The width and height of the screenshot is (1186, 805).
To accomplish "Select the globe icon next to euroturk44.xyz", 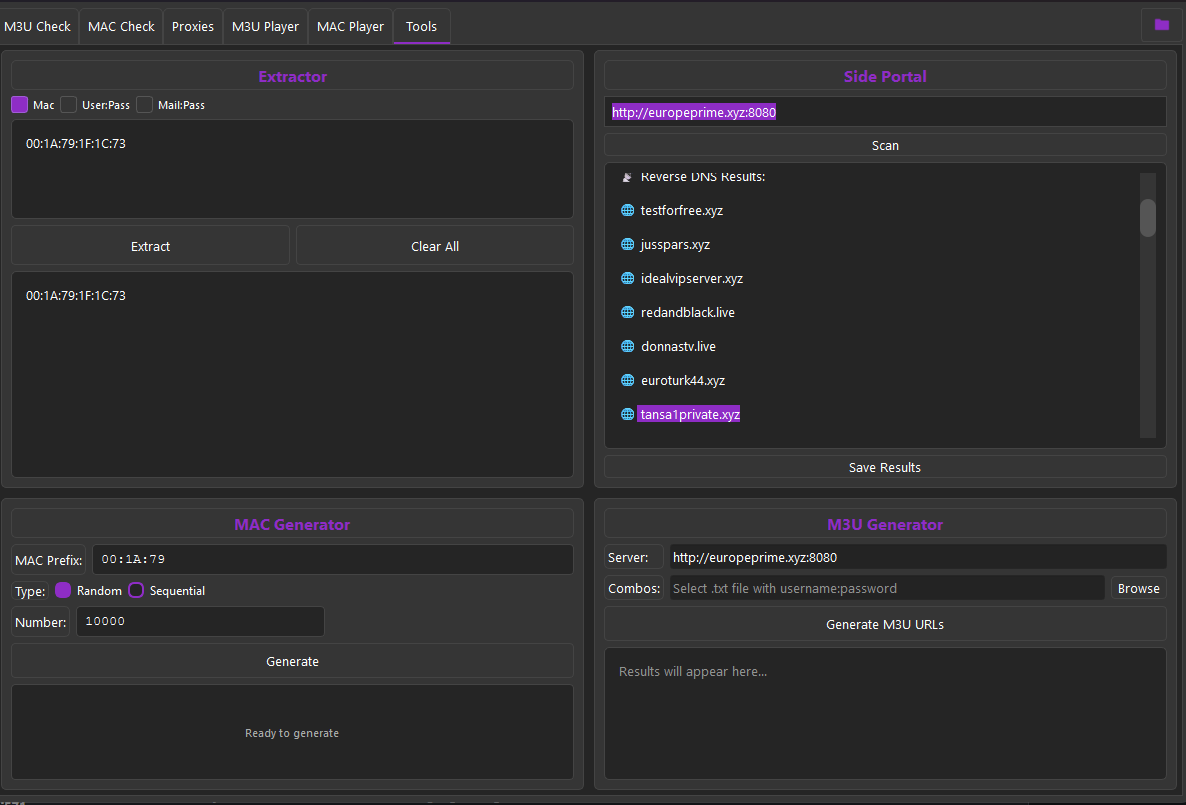I will click(x=626, y=380).
